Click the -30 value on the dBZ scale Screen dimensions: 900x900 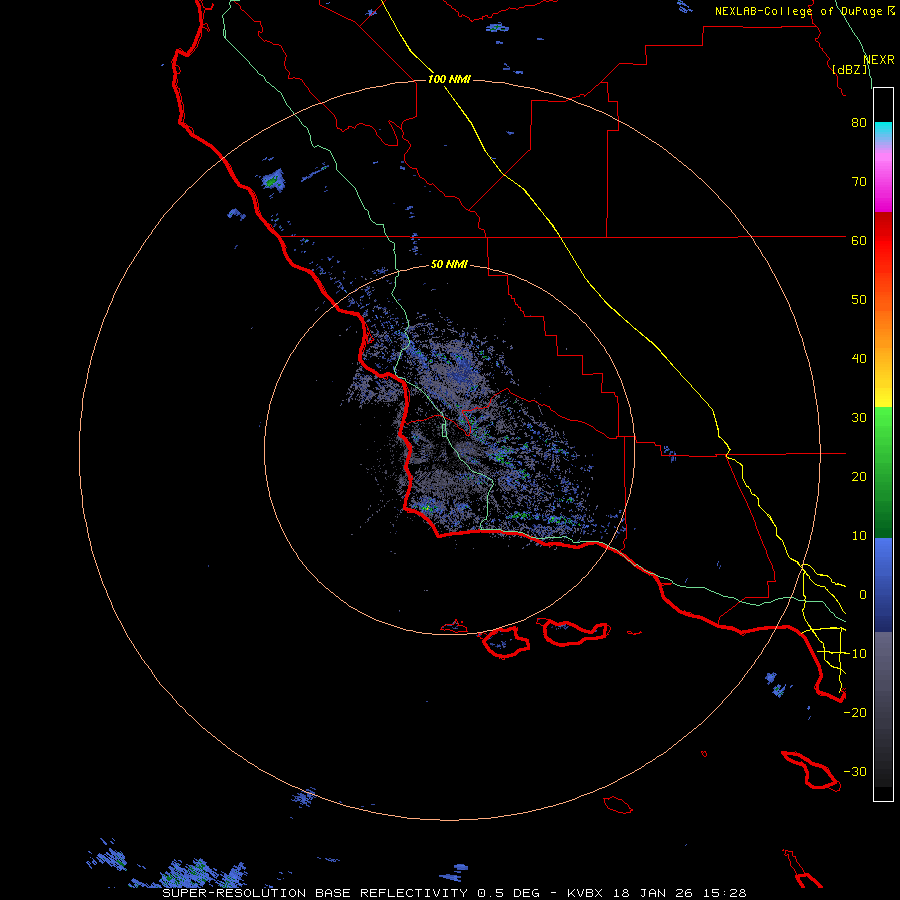coord(855,772)
